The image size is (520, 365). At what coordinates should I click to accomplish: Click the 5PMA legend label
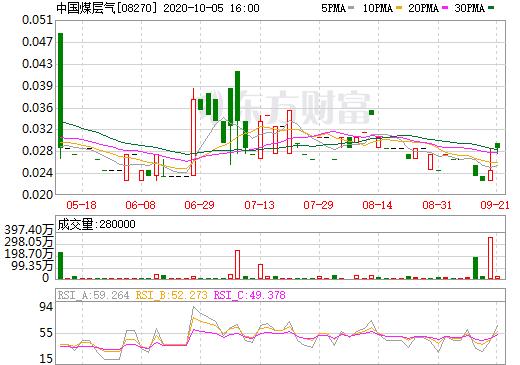[333, 8]
